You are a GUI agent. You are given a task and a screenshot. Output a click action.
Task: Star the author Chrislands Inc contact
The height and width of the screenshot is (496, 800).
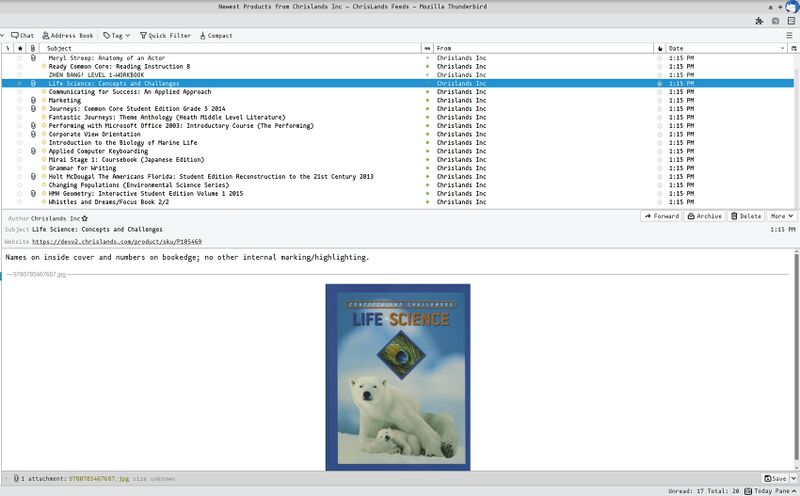85,218
